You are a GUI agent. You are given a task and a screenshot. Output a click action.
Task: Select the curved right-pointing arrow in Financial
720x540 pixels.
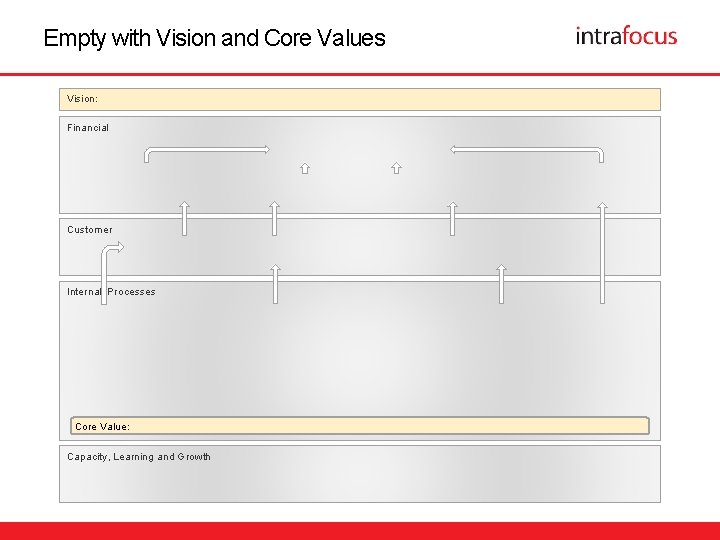pos(207,150)
